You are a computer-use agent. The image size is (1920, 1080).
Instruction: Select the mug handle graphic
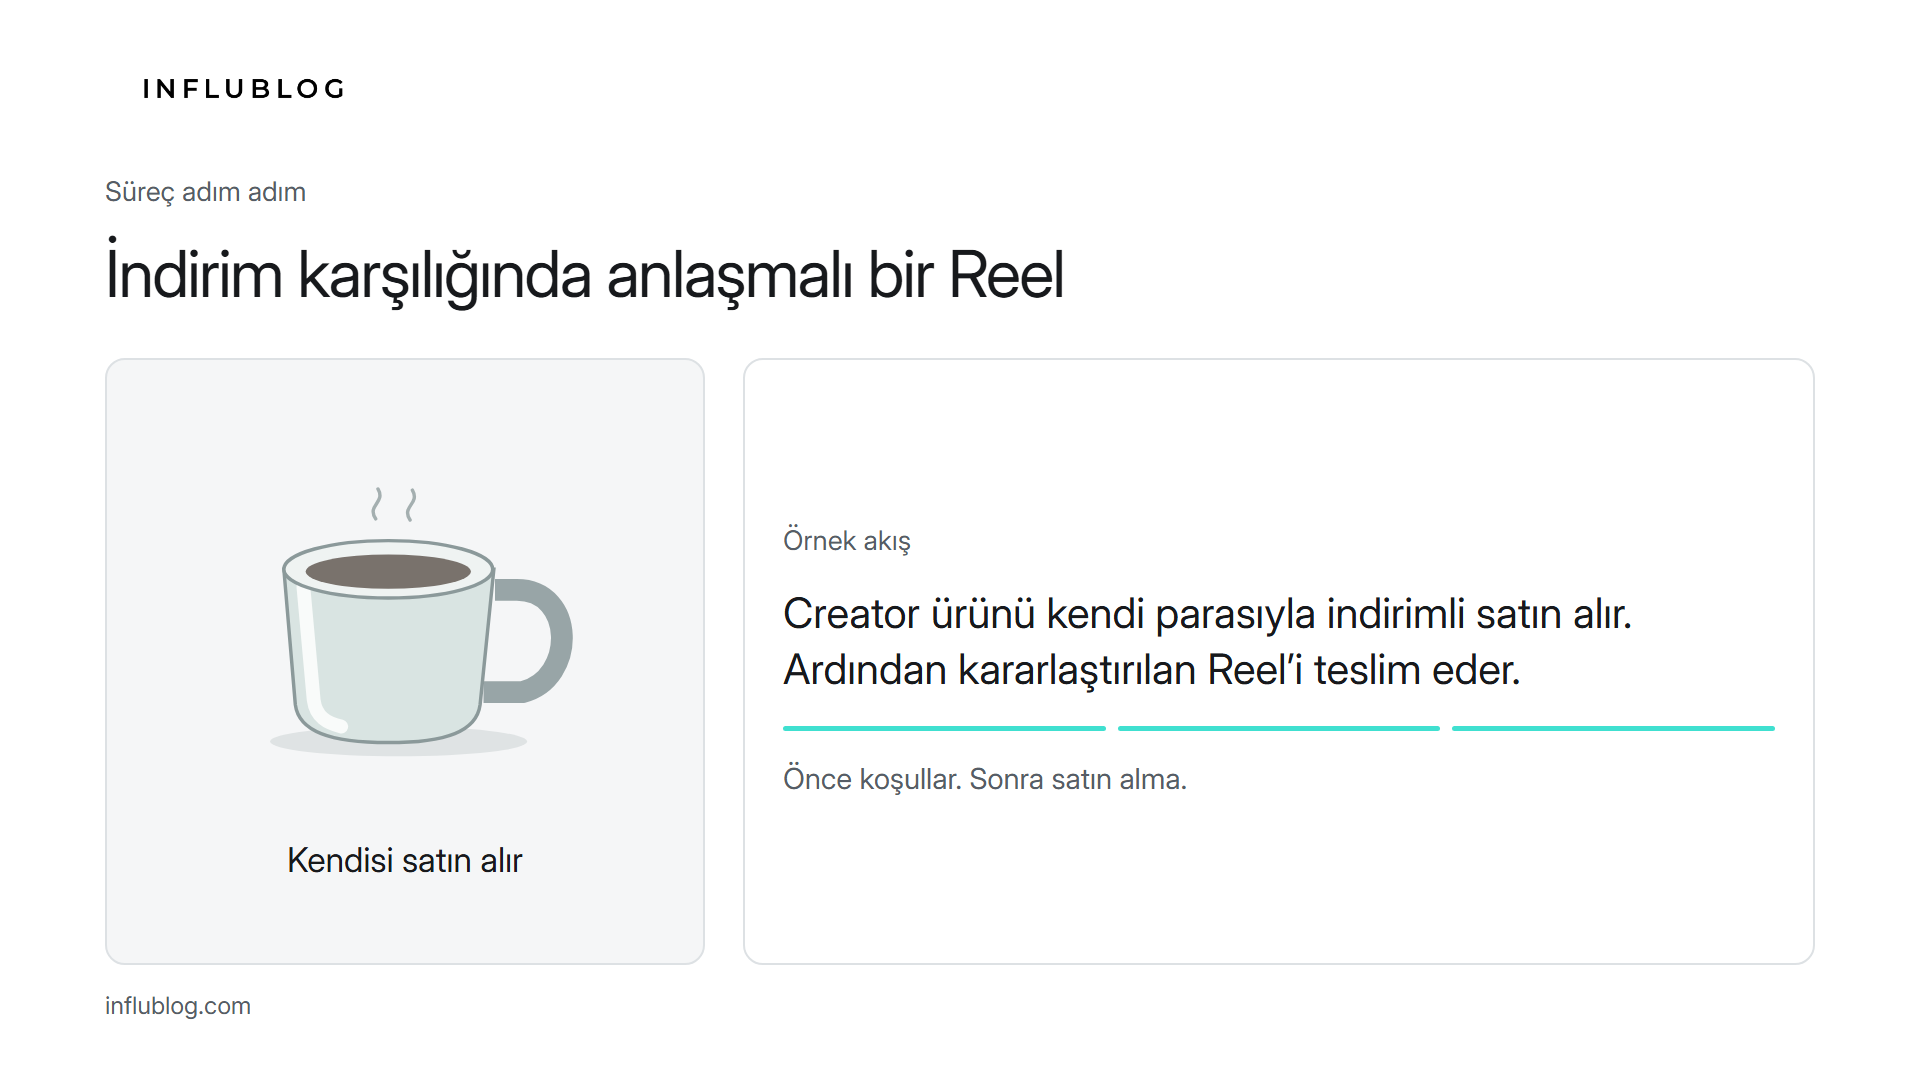point(530,640)
